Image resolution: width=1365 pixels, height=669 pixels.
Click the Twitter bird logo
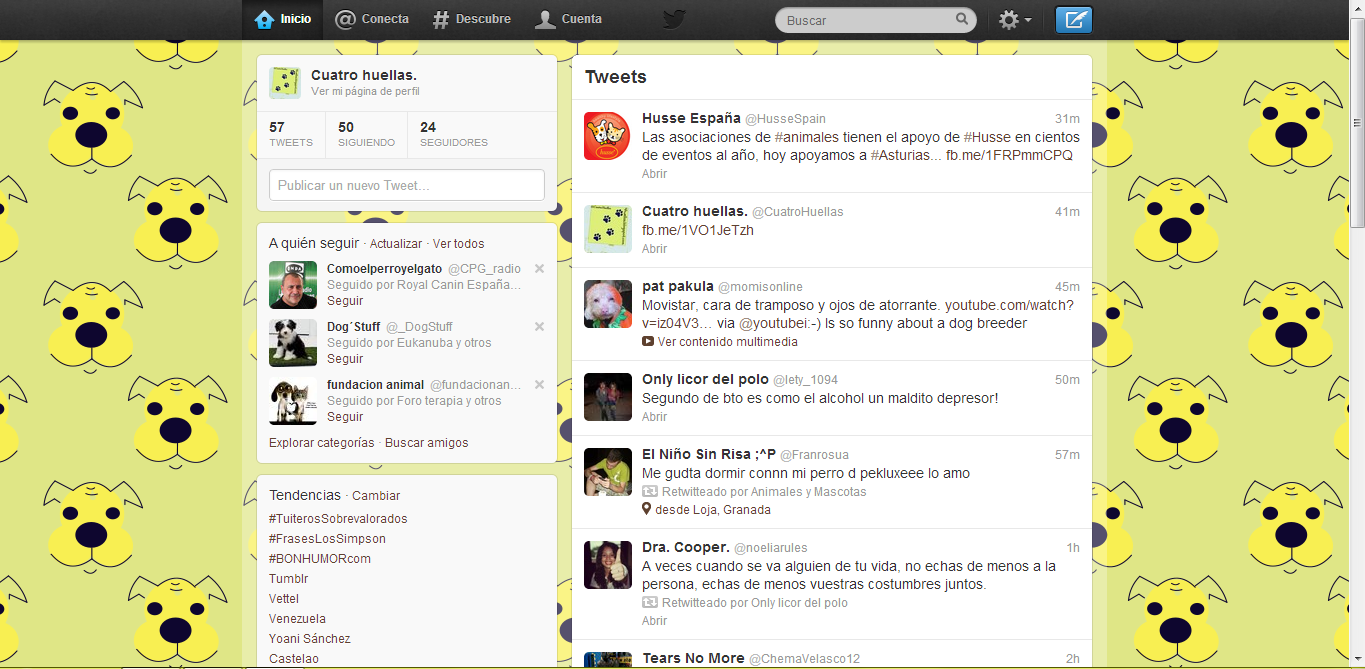[675, 20]
